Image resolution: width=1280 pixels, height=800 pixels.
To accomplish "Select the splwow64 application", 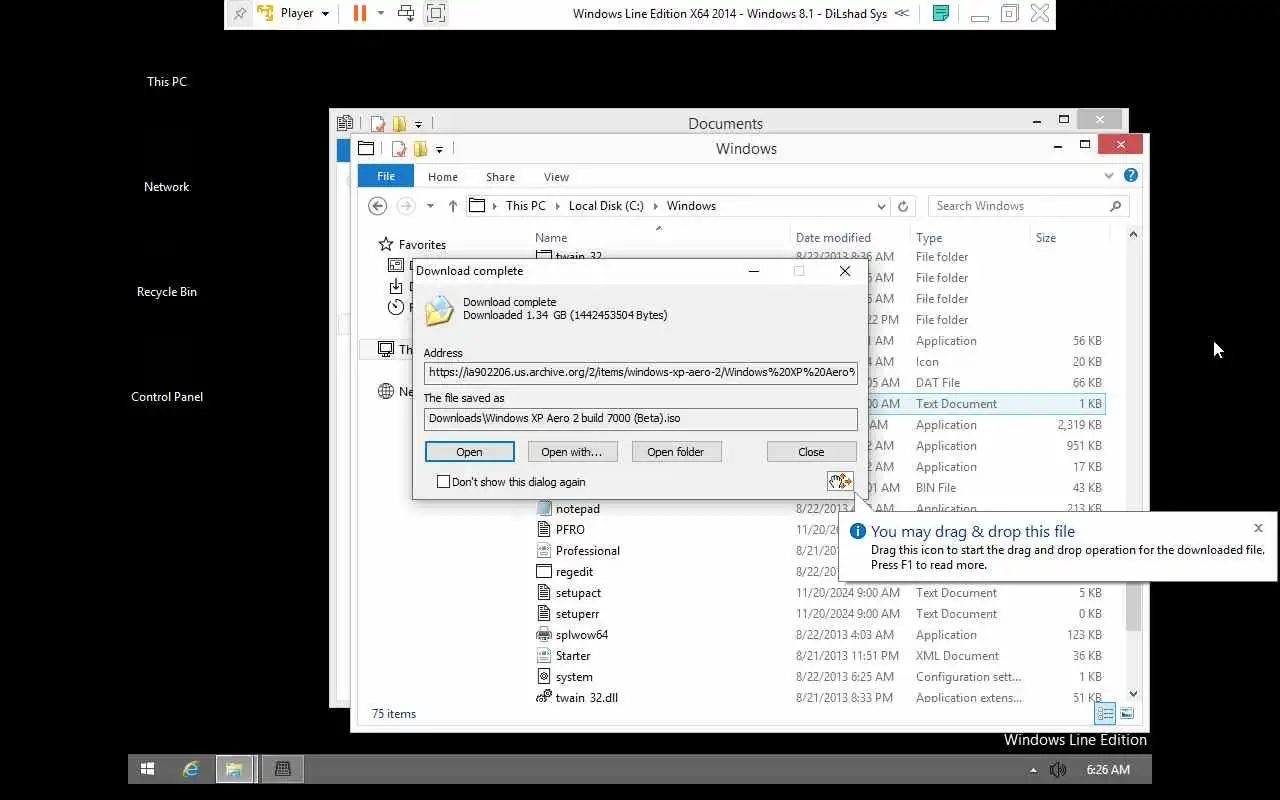I will click(581, 635).
